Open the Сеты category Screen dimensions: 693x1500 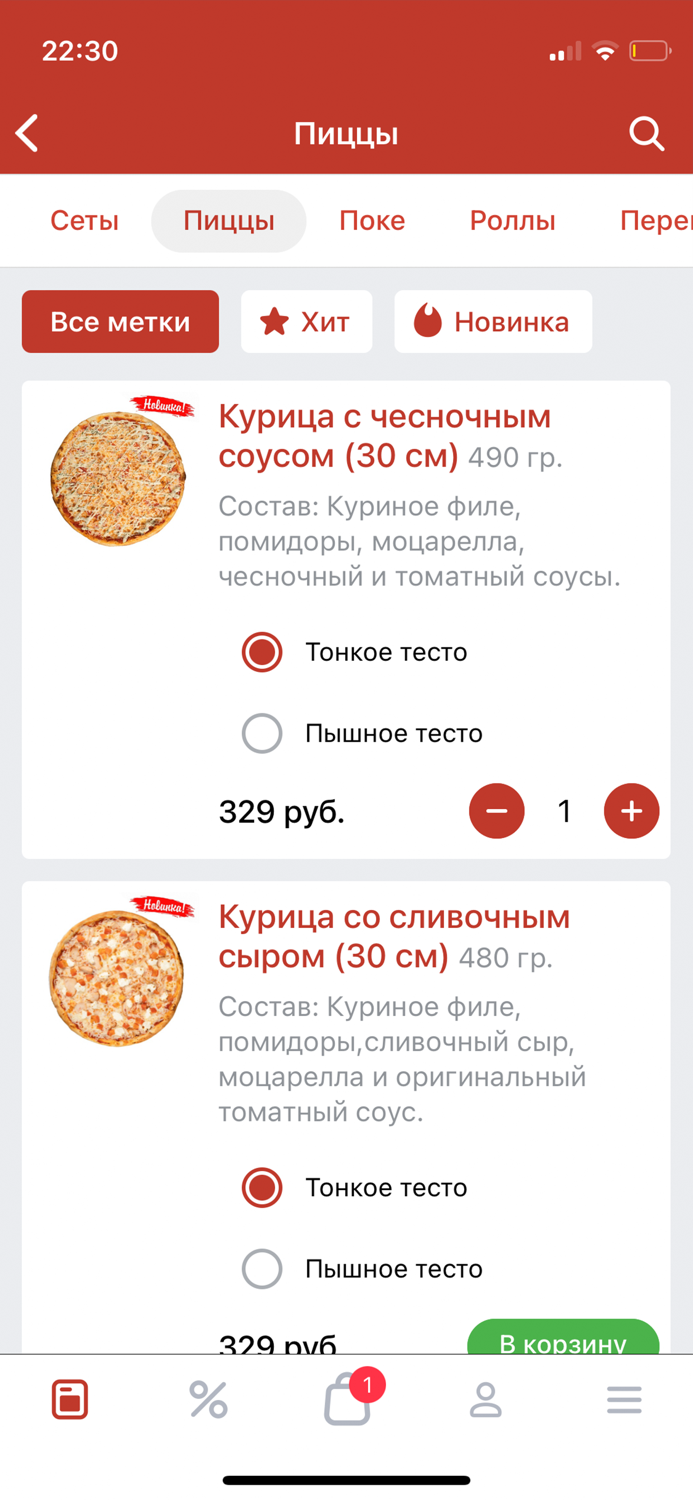84,221
